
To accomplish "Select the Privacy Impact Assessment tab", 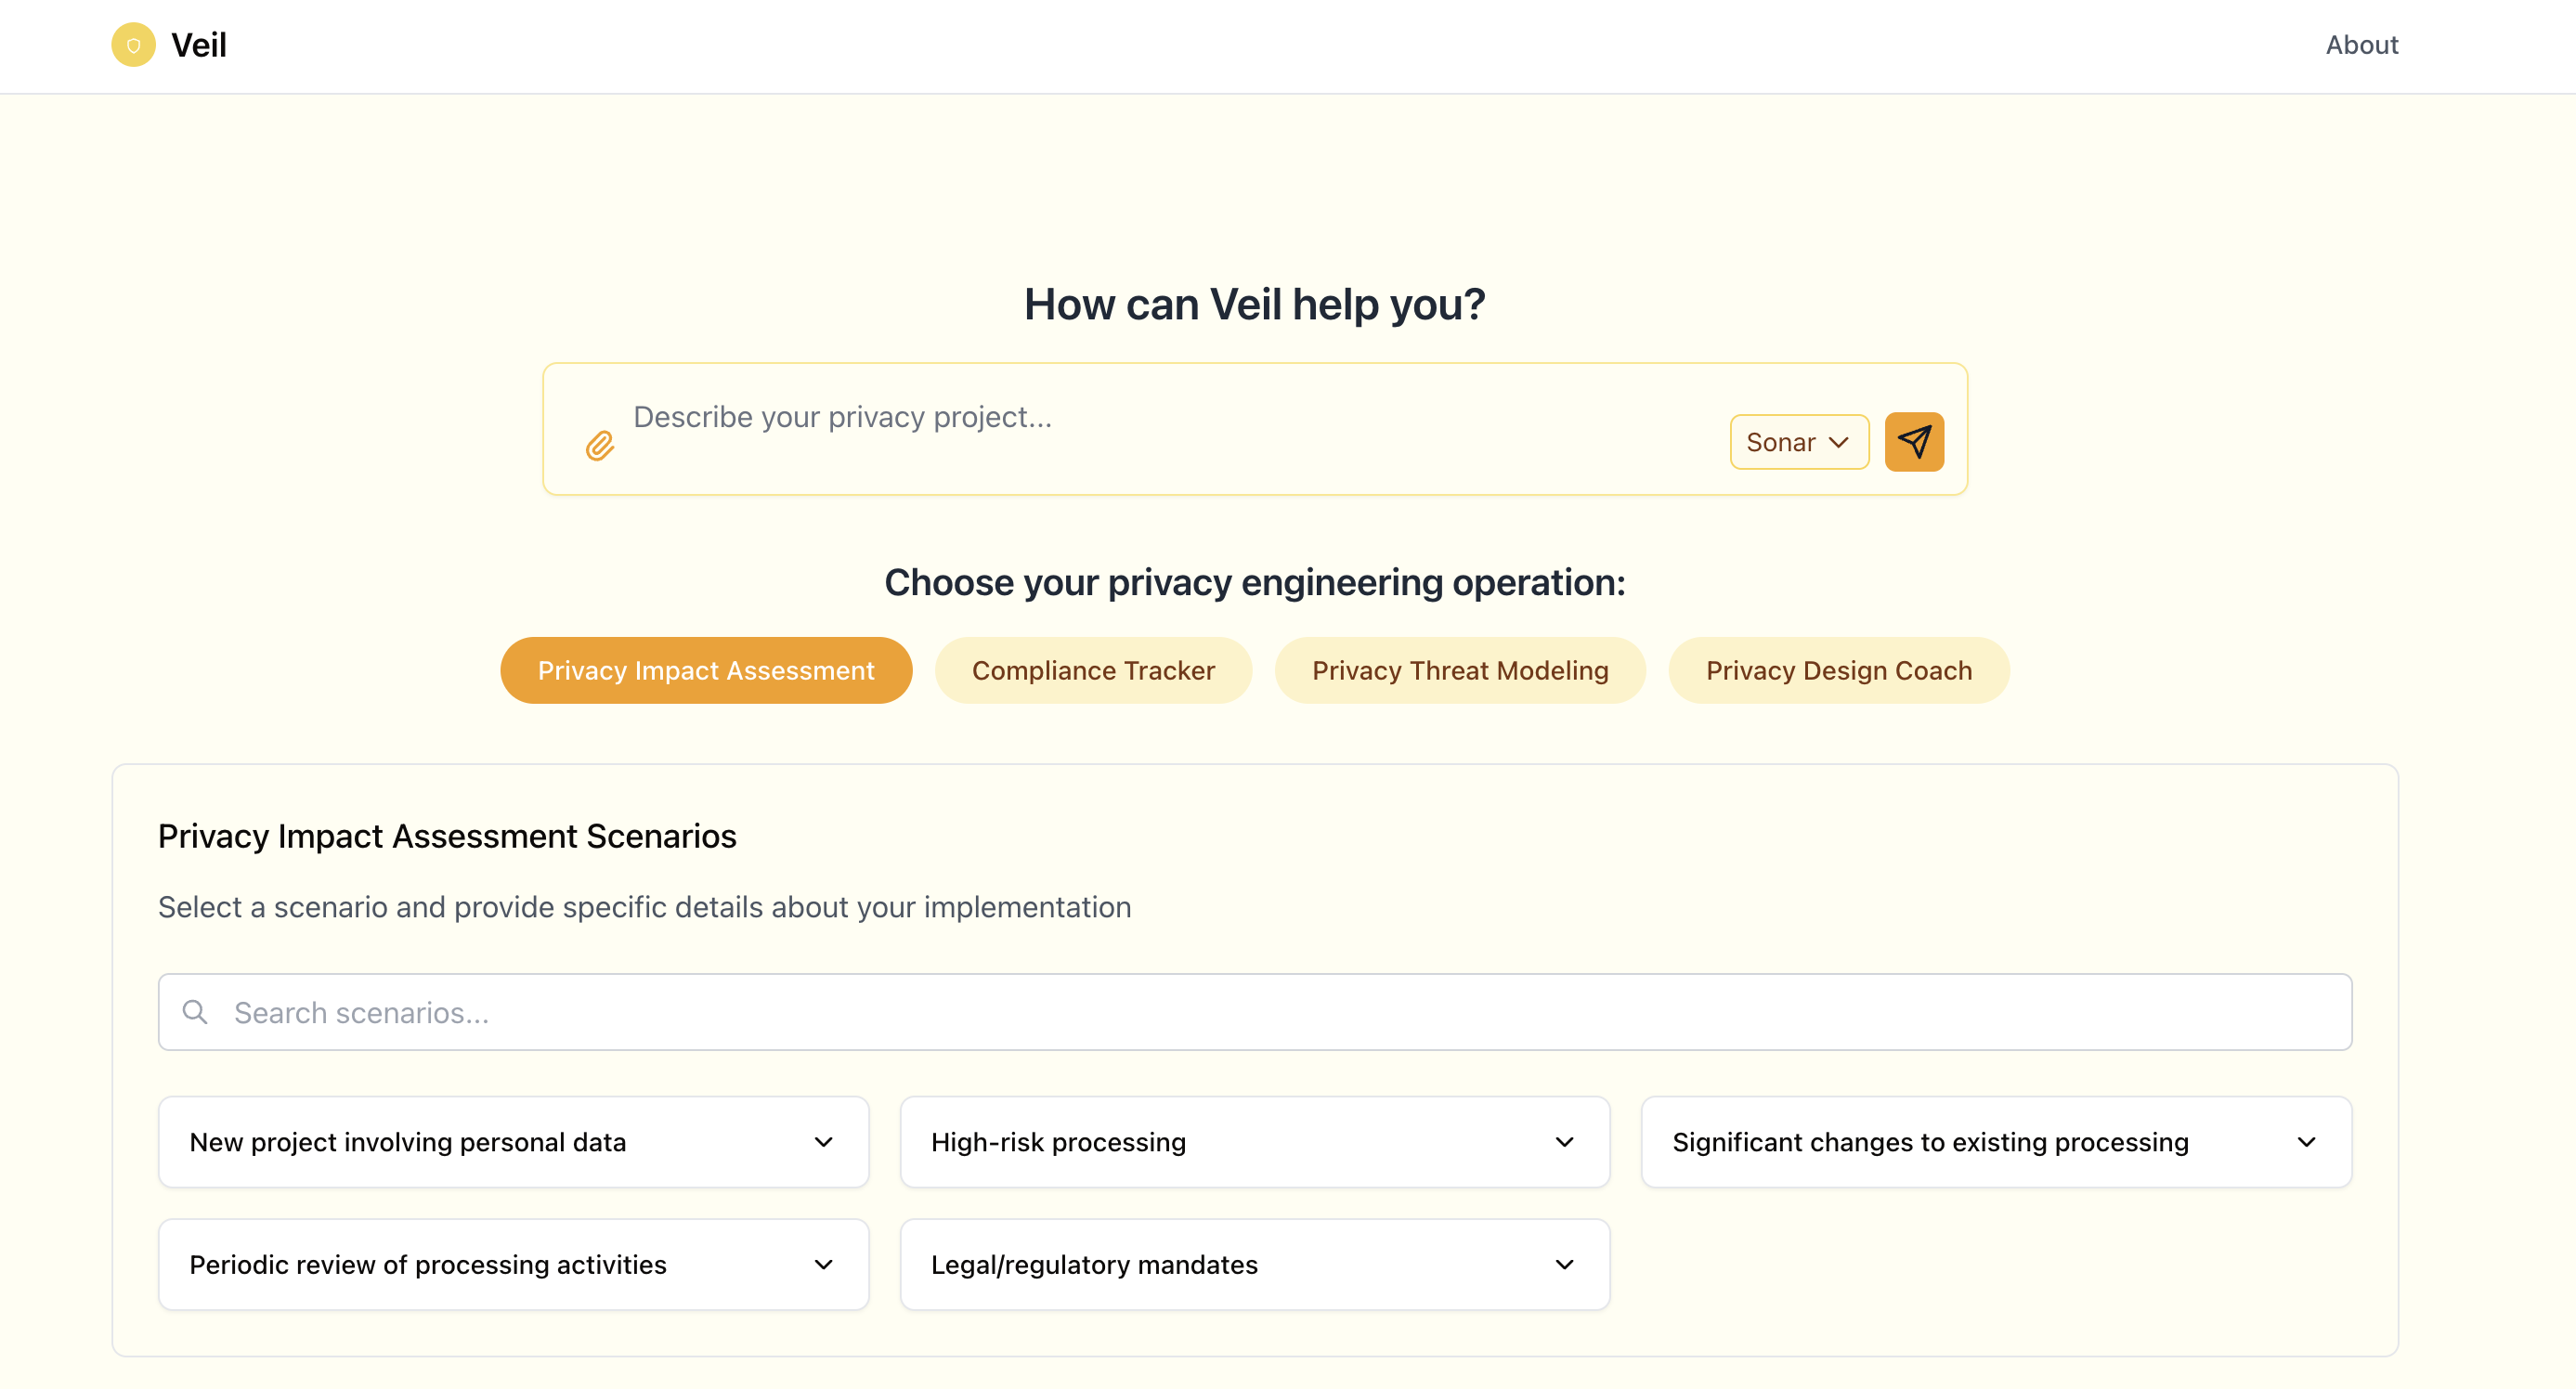I will [x=705, y=670].
